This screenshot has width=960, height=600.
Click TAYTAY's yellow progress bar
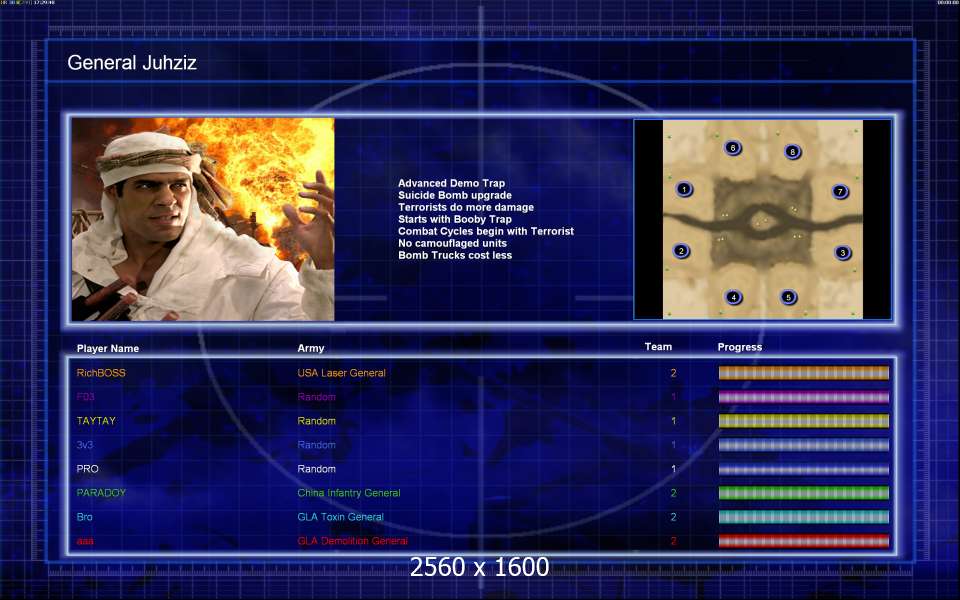pyautogui.click(x=803, y=421)
